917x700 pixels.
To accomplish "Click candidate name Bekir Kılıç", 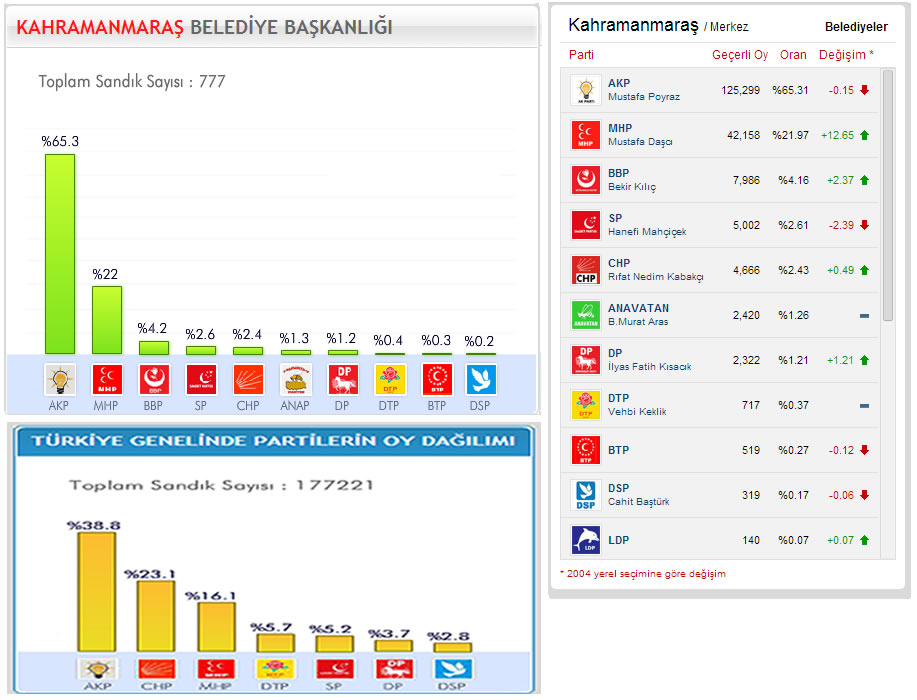I will [x=632, y=187].
